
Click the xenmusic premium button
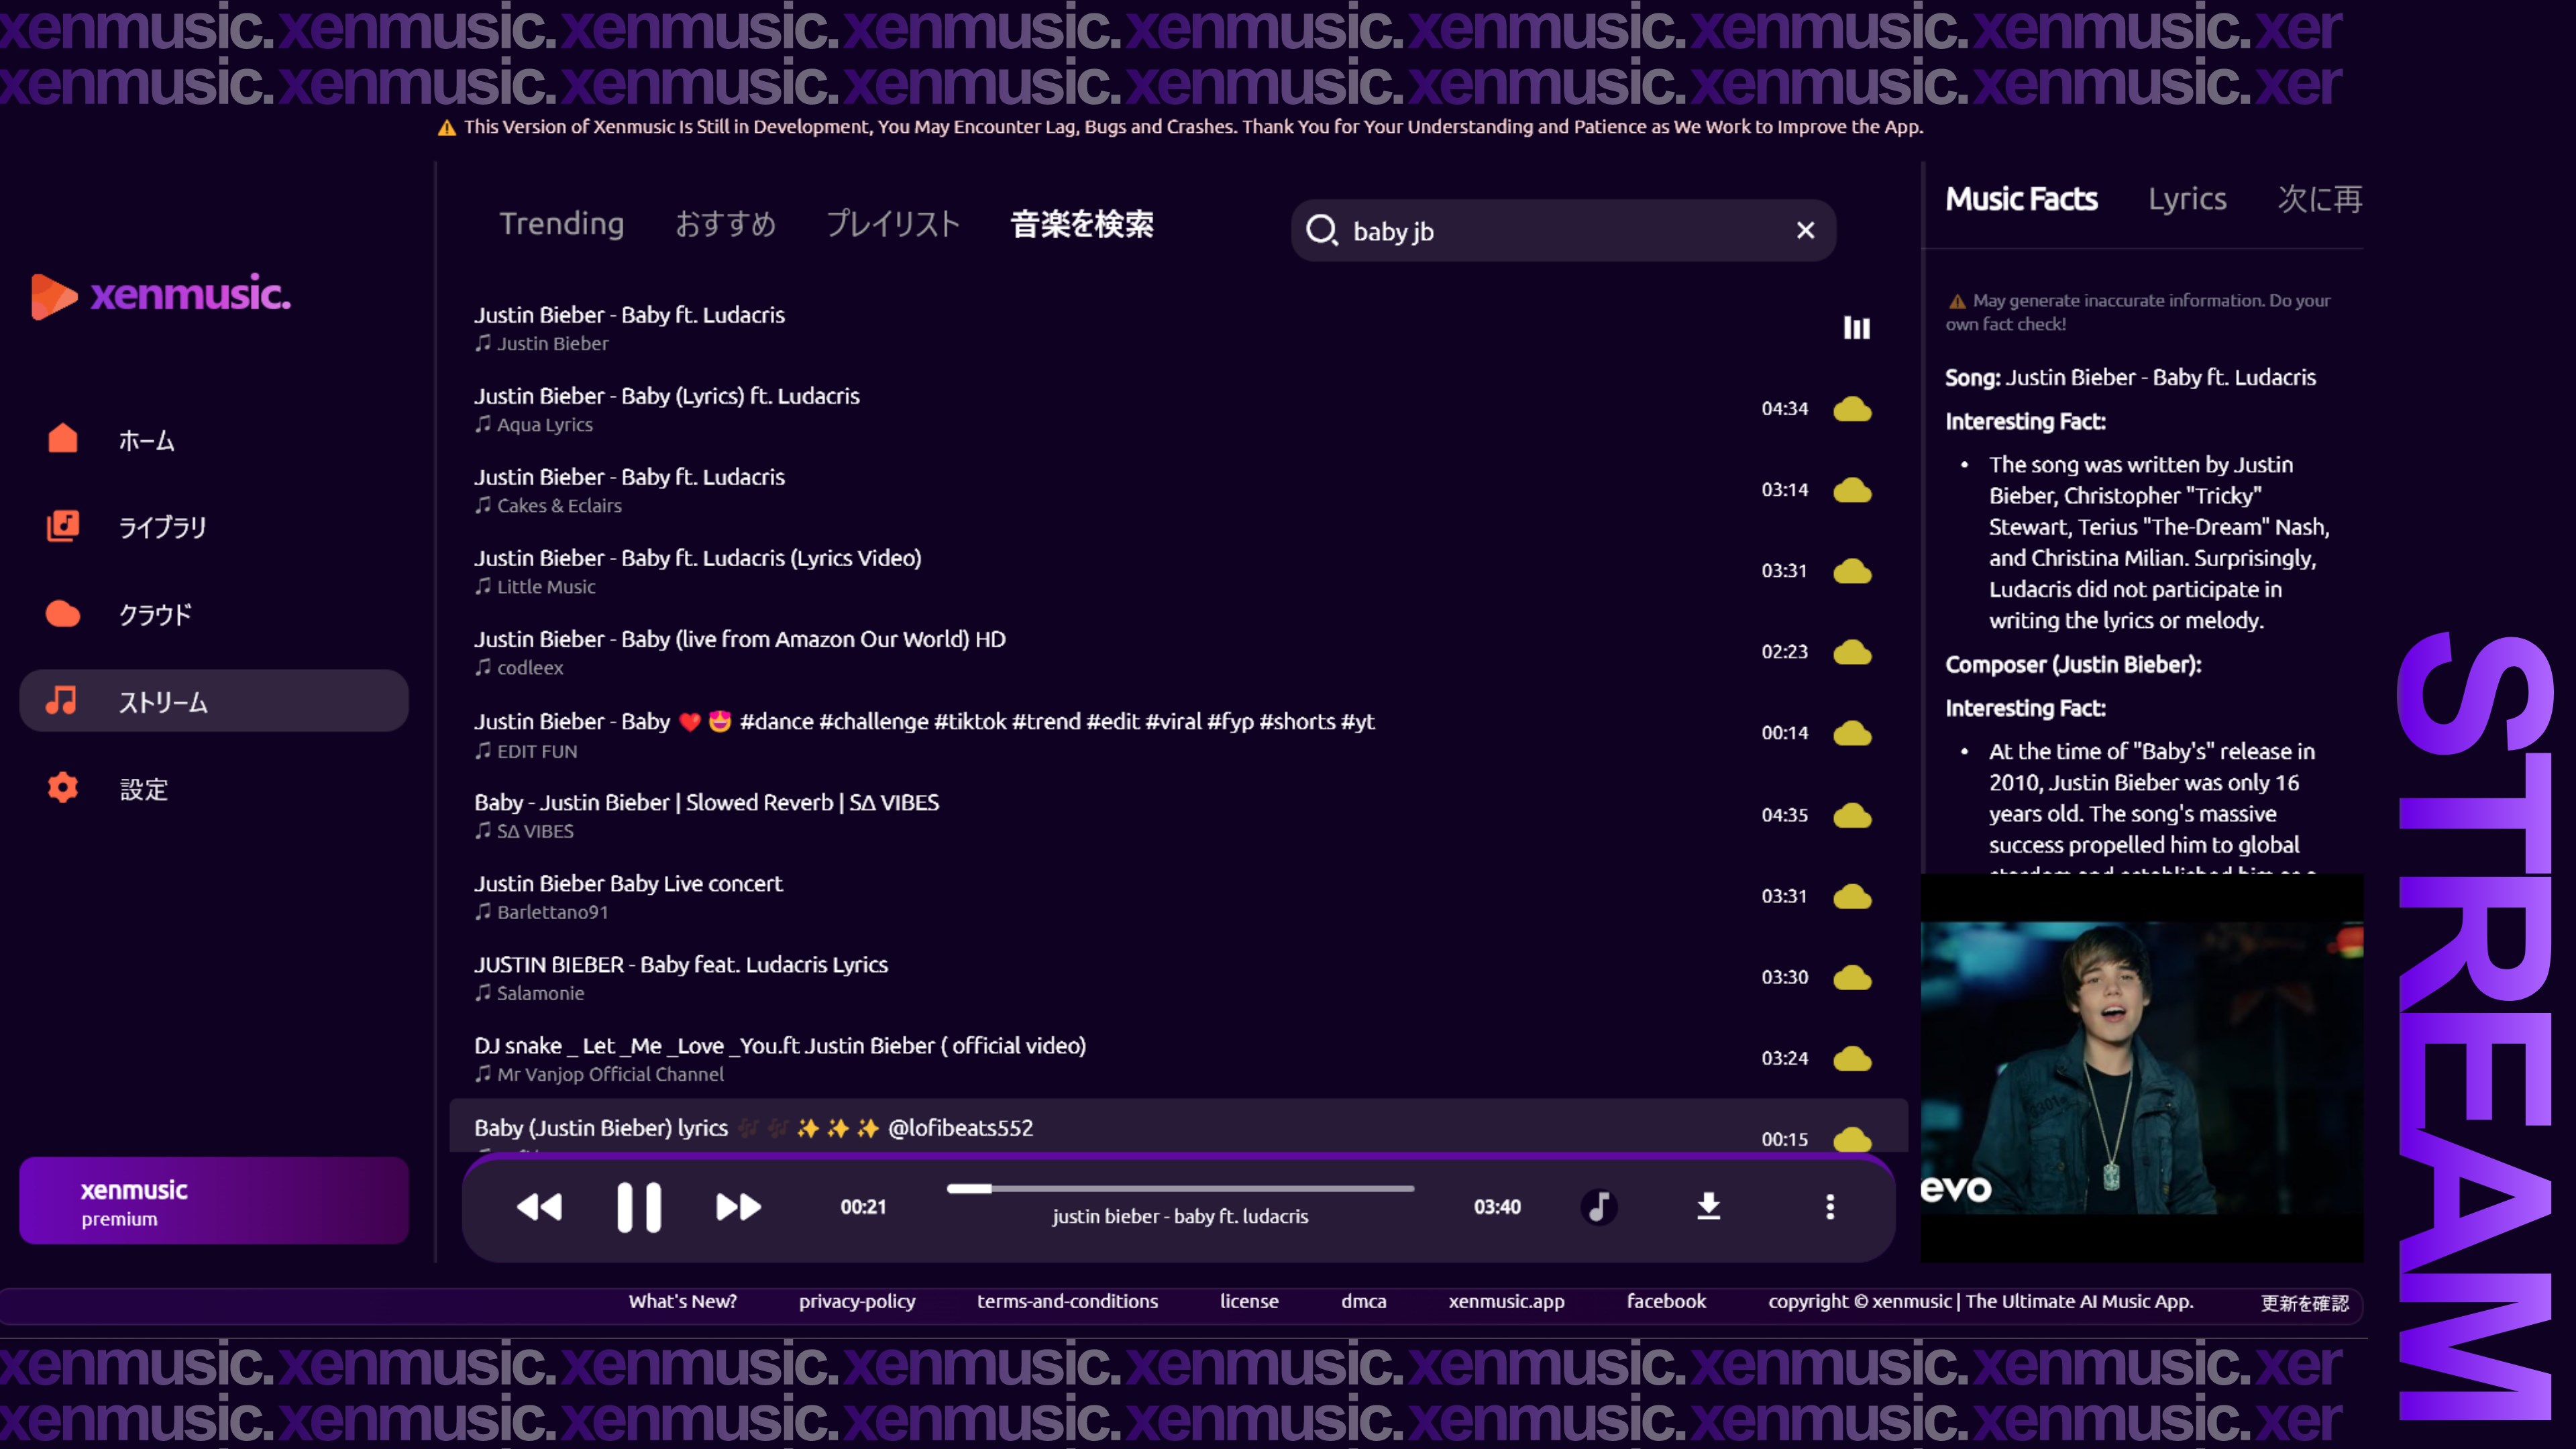[x=213, y=1201]
